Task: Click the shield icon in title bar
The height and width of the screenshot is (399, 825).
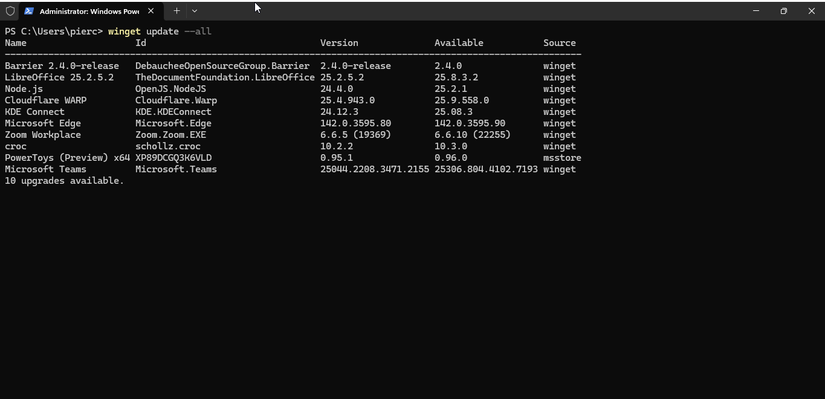Action: click(10, 11)
